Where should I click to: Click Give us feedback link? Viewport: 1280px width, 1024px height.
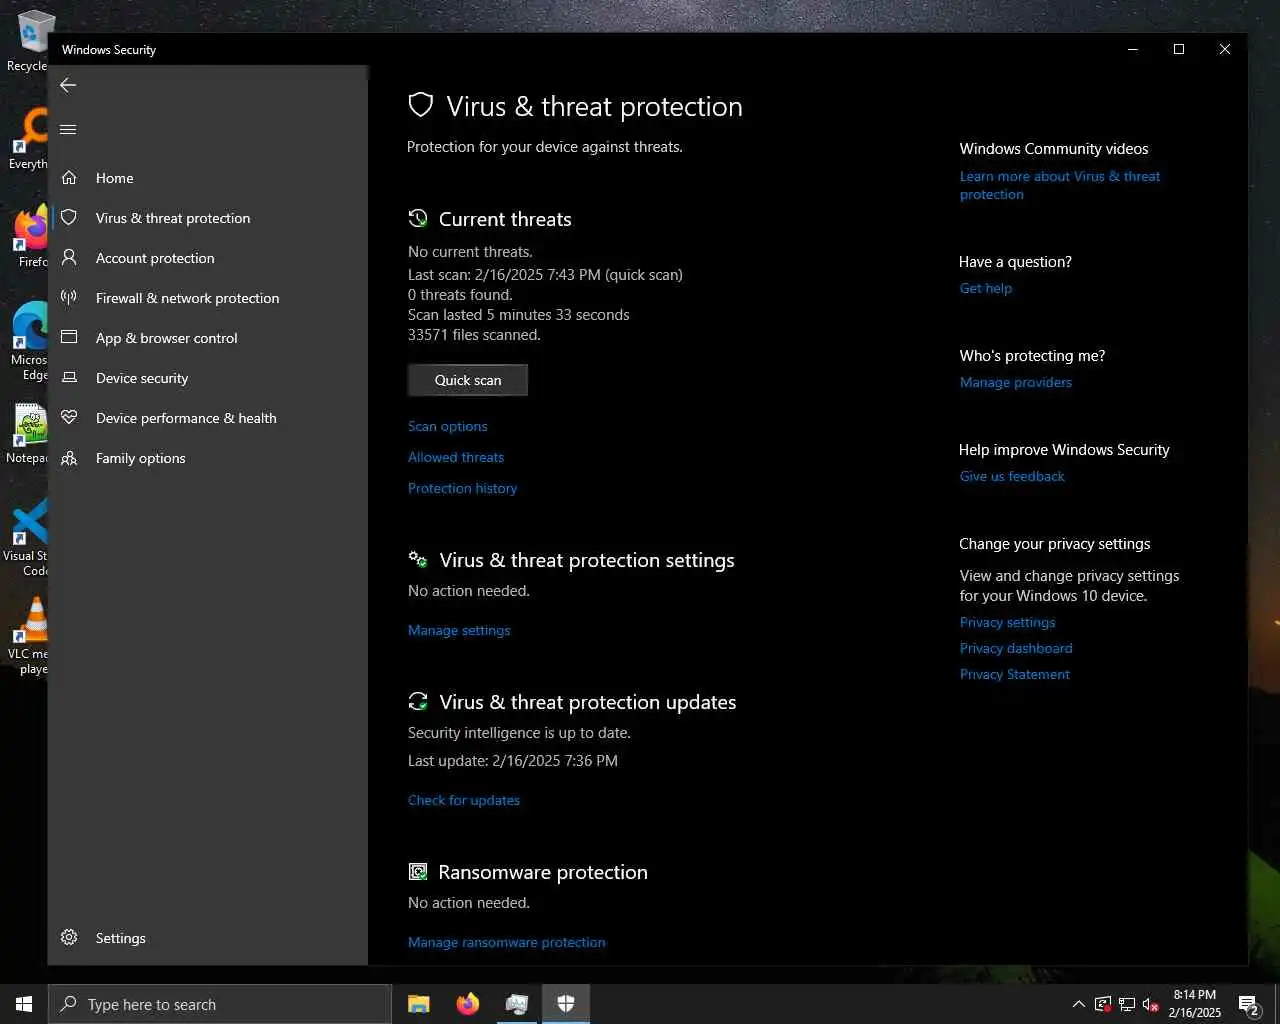tap(1012, 476)
